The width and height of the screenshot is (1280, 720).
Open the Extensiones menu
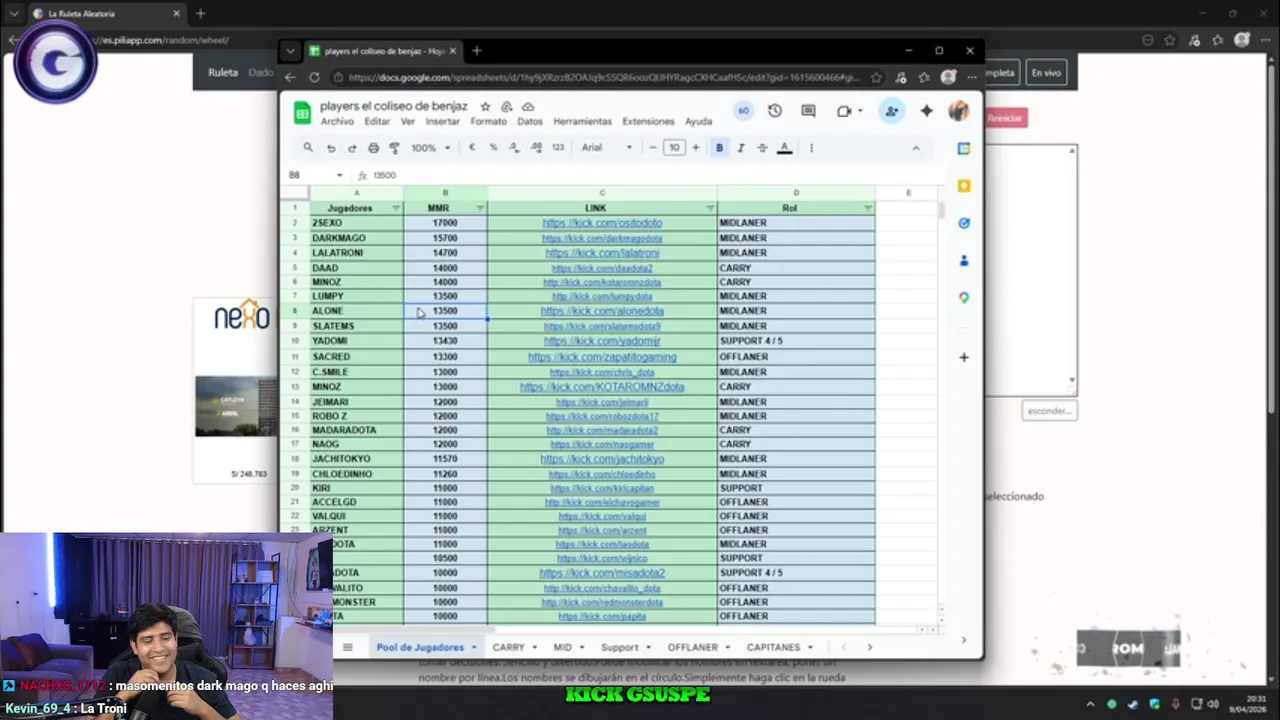[x=648, y=122]
